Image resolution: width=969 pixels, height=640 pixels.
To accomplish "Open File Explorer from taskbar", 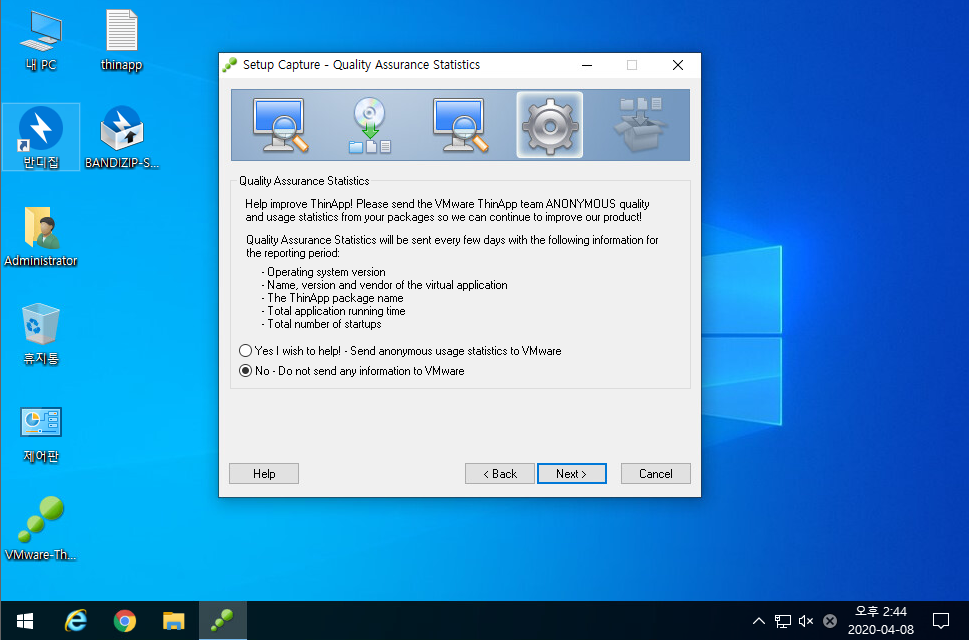I will point(174,621).
